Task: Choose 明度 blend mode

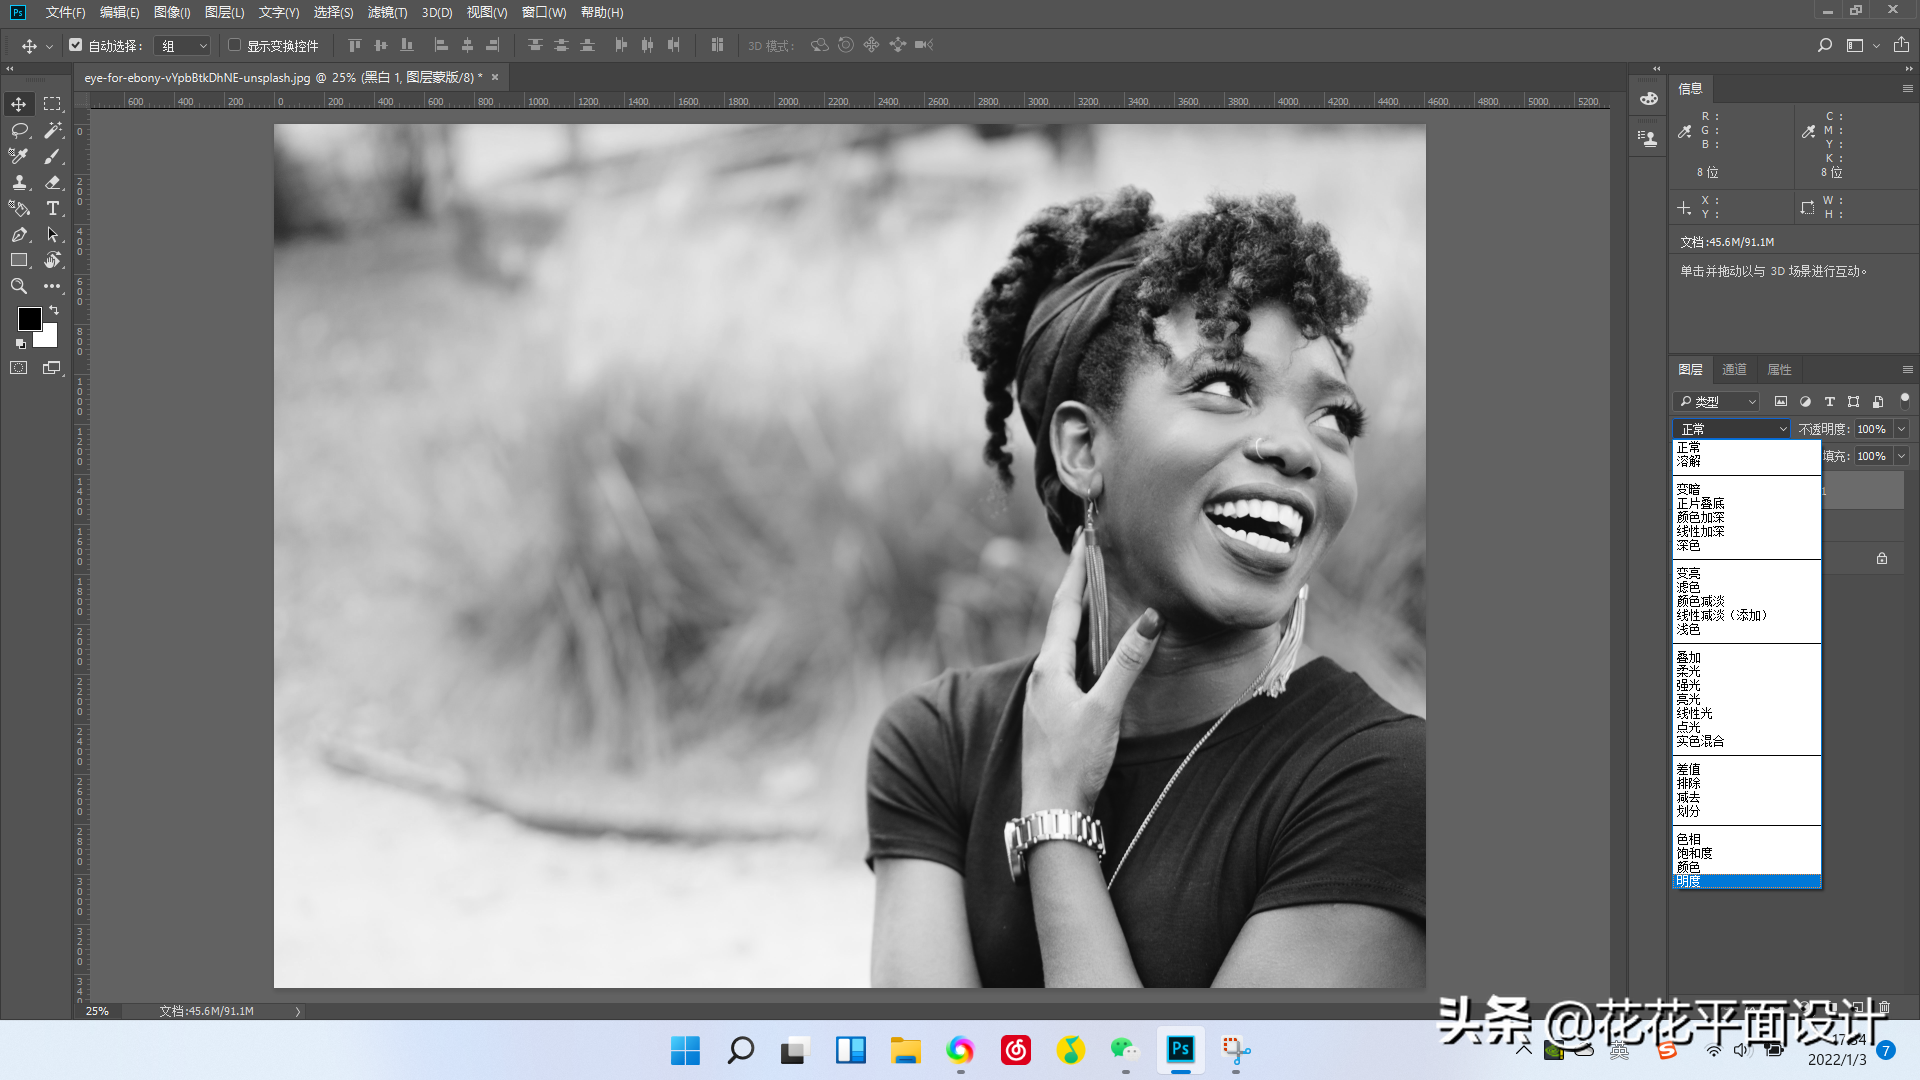Action: [1746, 882]
